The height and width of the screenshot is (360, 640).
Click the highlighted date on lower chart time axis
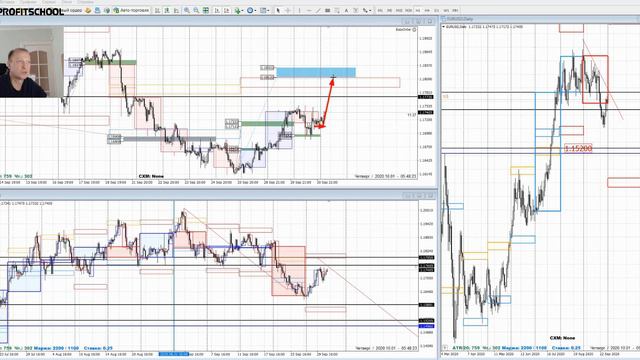point(173,354)
